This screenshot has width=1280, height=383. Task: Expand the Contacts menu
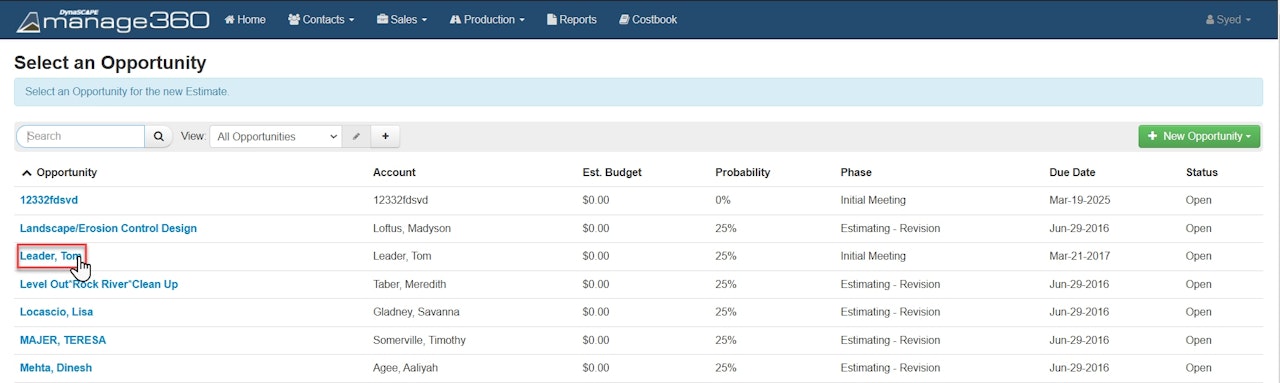321,19
